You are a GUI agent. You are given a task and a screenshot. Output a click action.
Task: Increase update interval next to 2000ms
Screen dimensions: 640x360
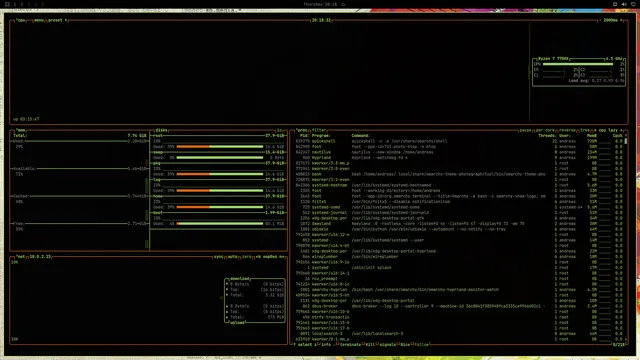click(x=621, y=20)
